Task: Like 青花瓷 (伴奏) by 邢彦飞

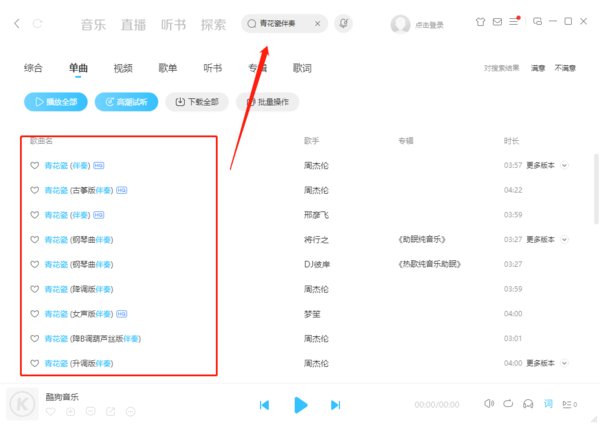Action: (34, 215)
